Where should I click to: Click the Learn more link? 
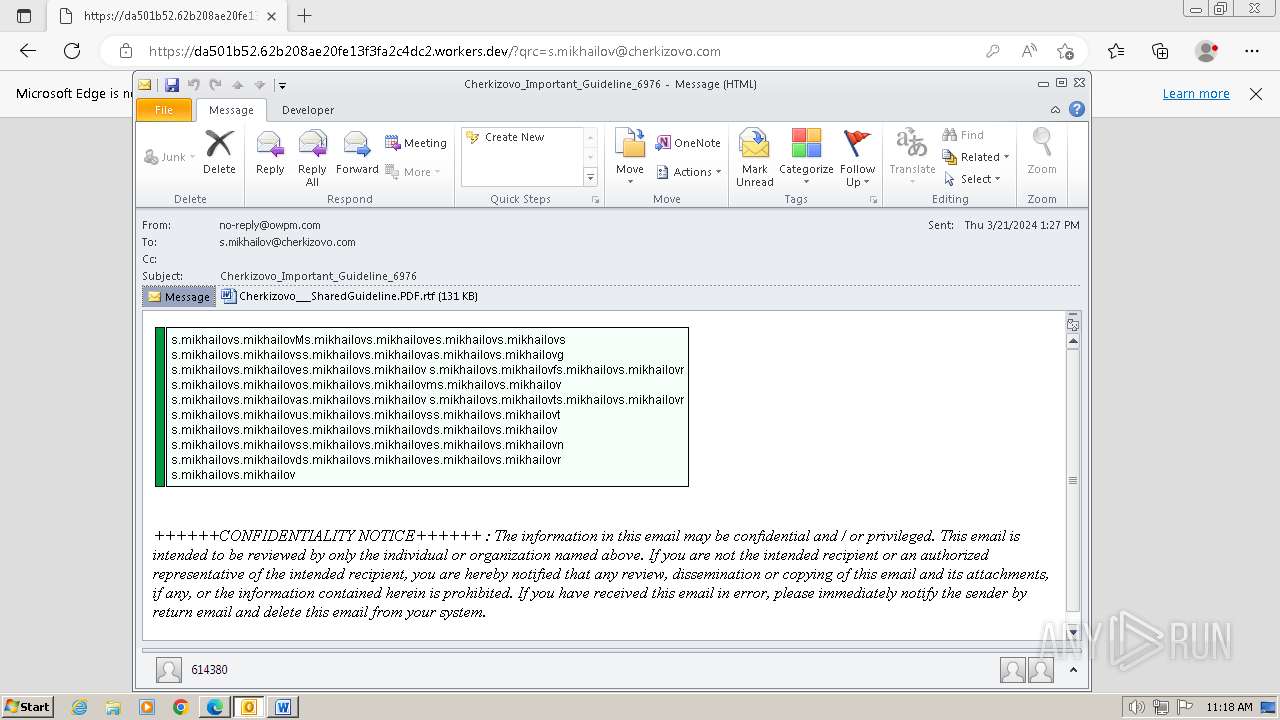1196,93
